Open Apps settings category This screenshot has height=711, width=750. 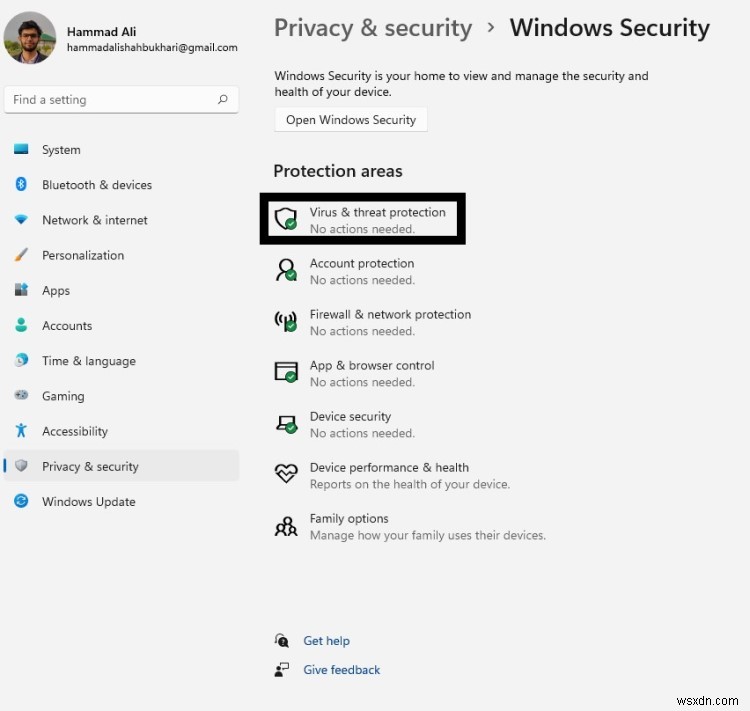tap(121, 290)
